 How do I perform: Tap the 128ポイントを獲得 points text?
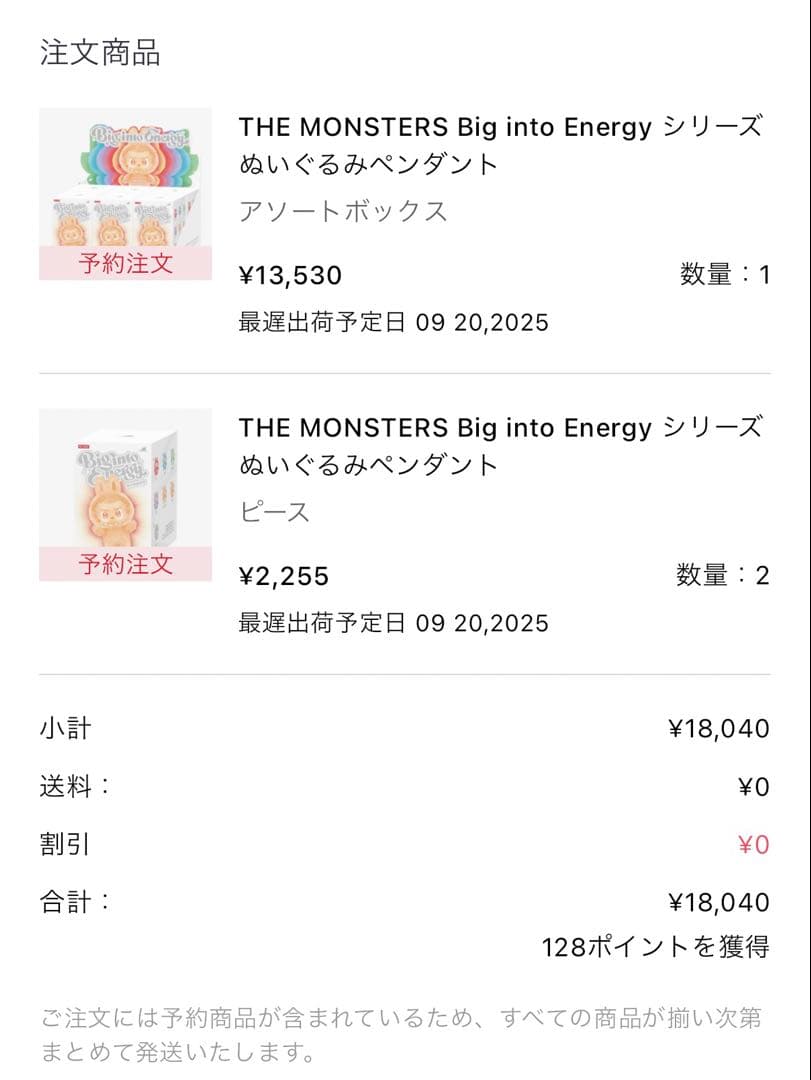coord(655,947)
